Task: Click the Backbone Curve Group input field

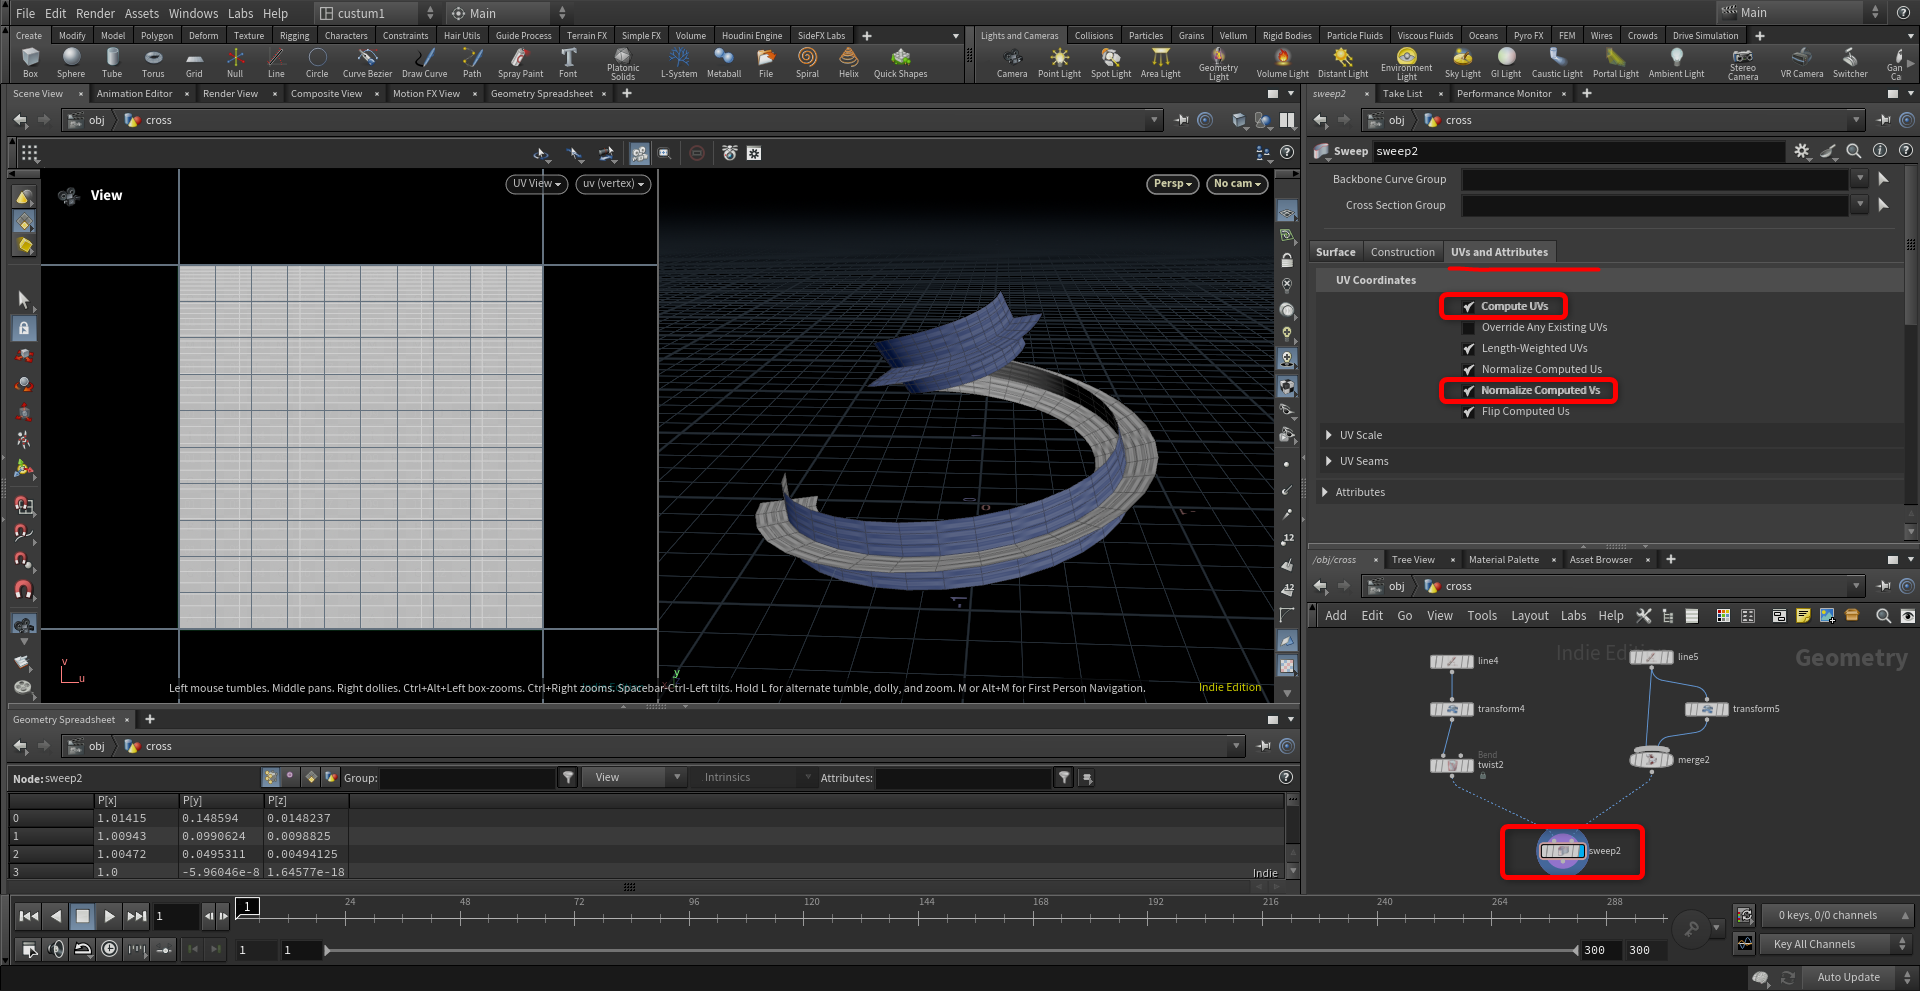Action: point(1654,179)
